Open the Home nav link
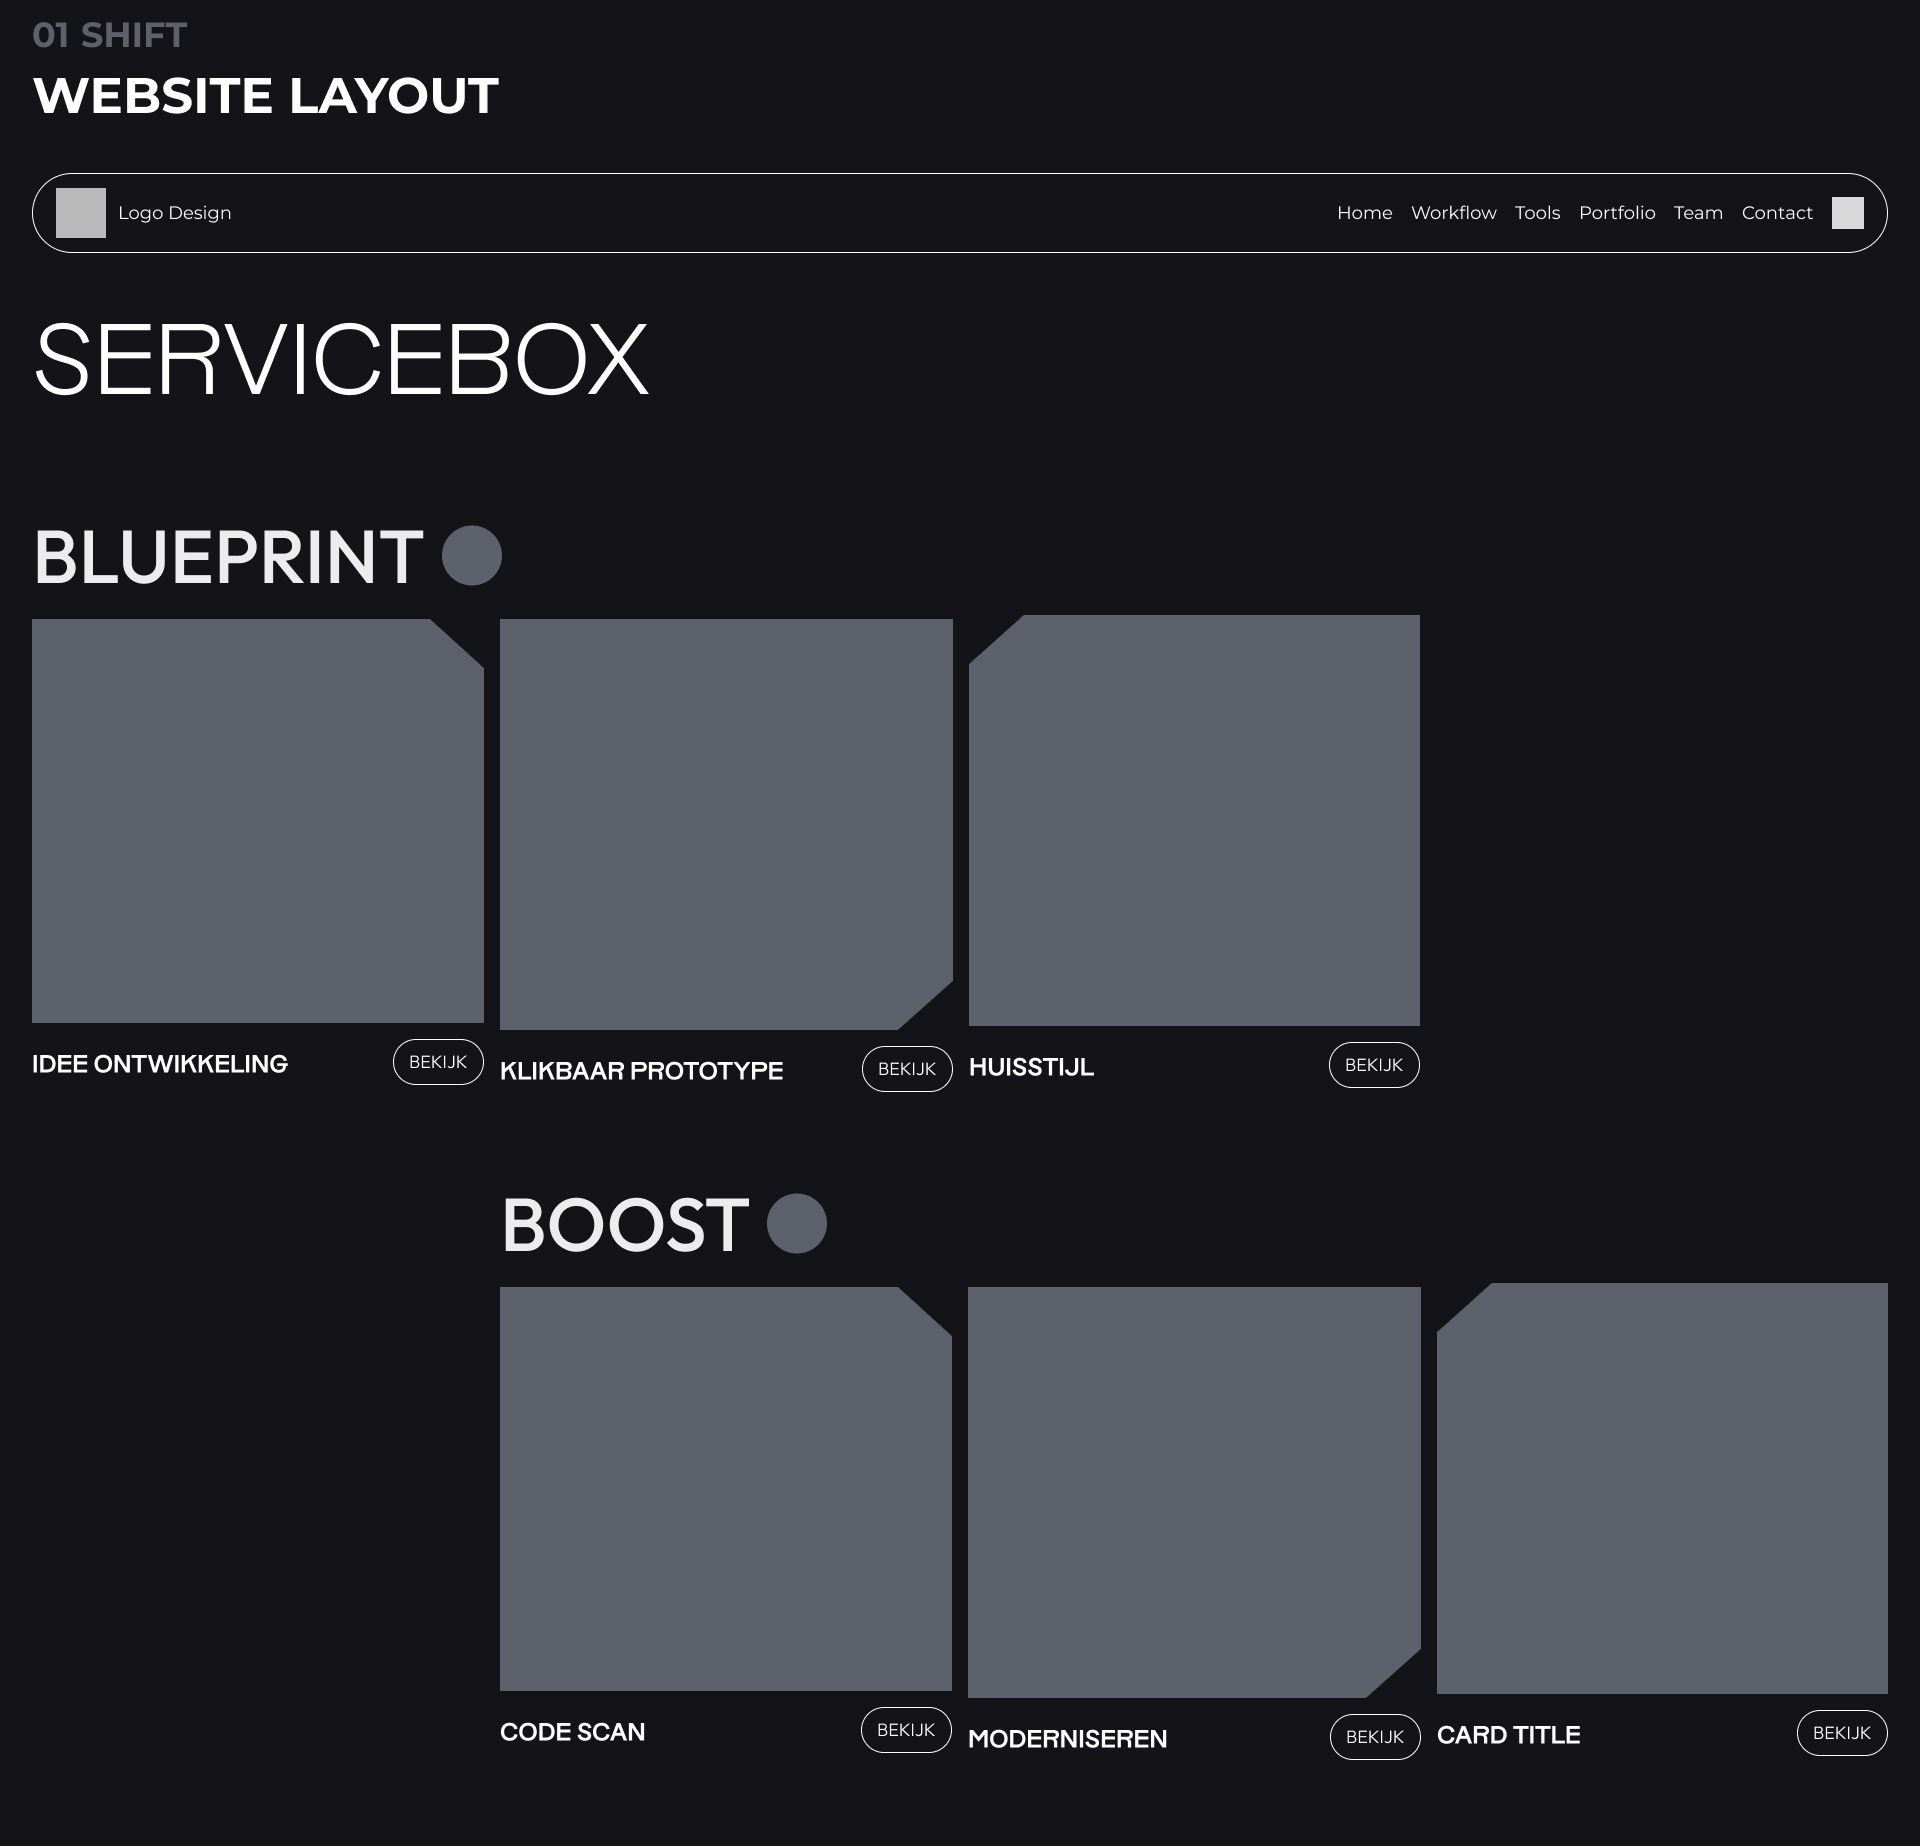 [1364, 213]
